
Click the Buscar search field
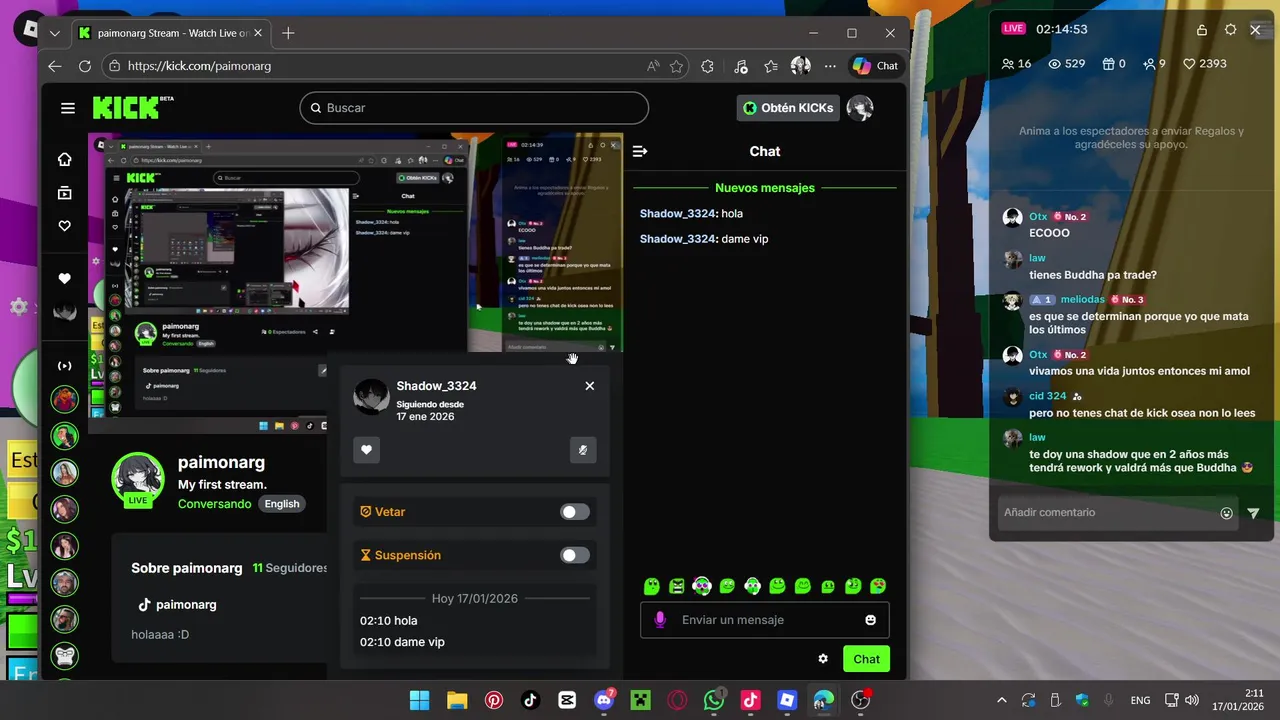coord(474,108)
